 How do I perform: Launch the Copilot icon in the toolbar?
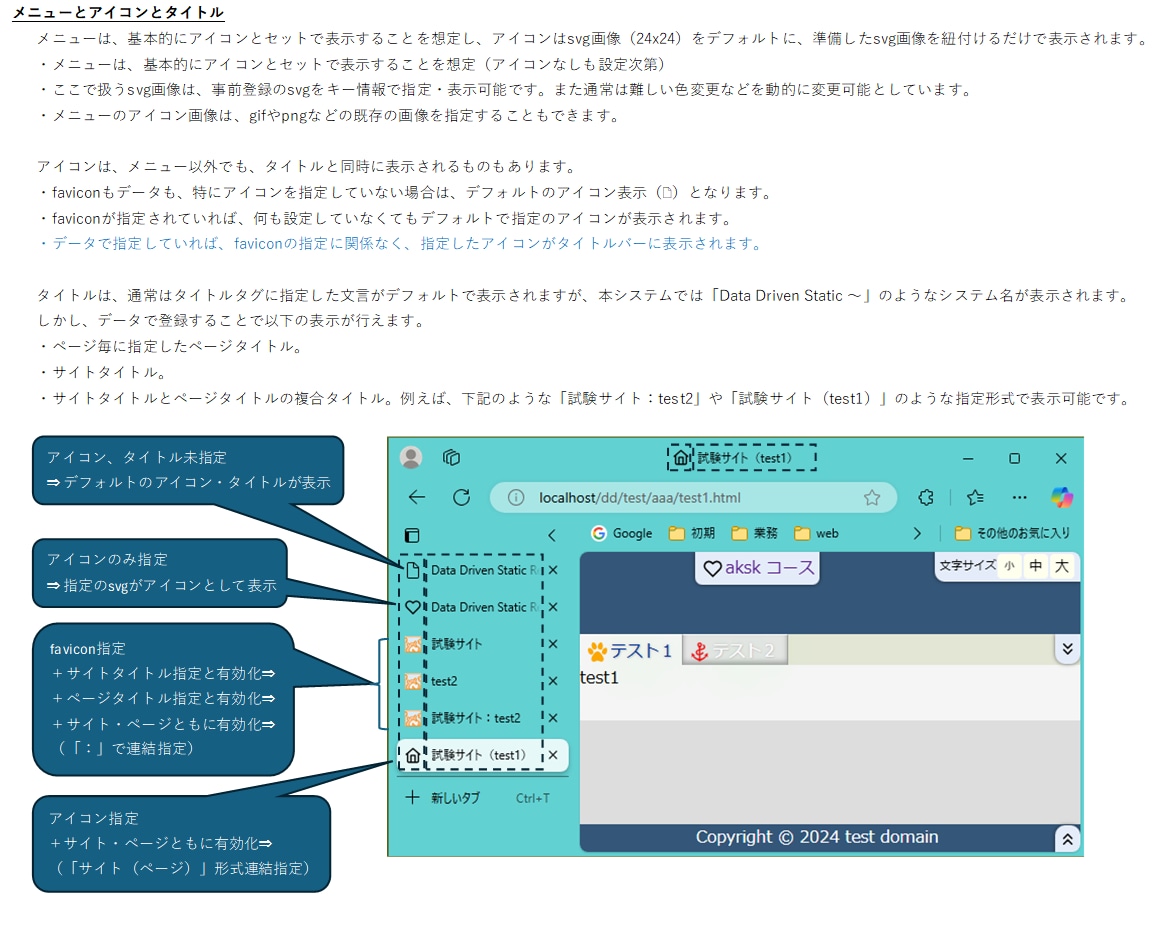(x=1062, y=498)
